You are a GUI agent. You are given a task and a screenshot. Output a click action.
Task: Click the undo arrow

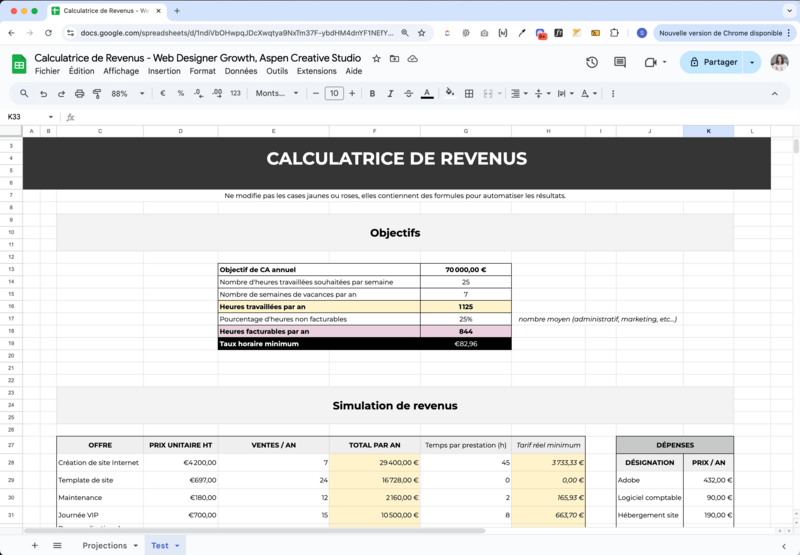point(43,93)
